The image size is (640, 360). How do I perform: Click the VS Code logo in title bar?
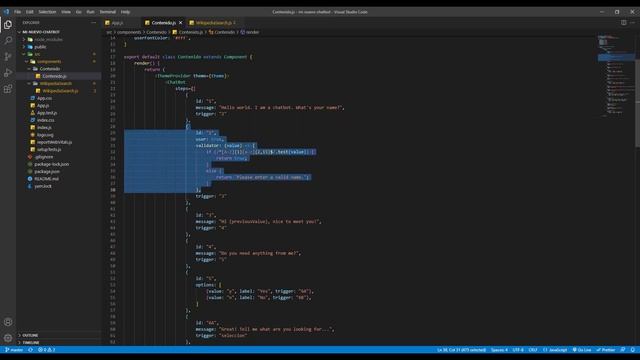(6, 12)
